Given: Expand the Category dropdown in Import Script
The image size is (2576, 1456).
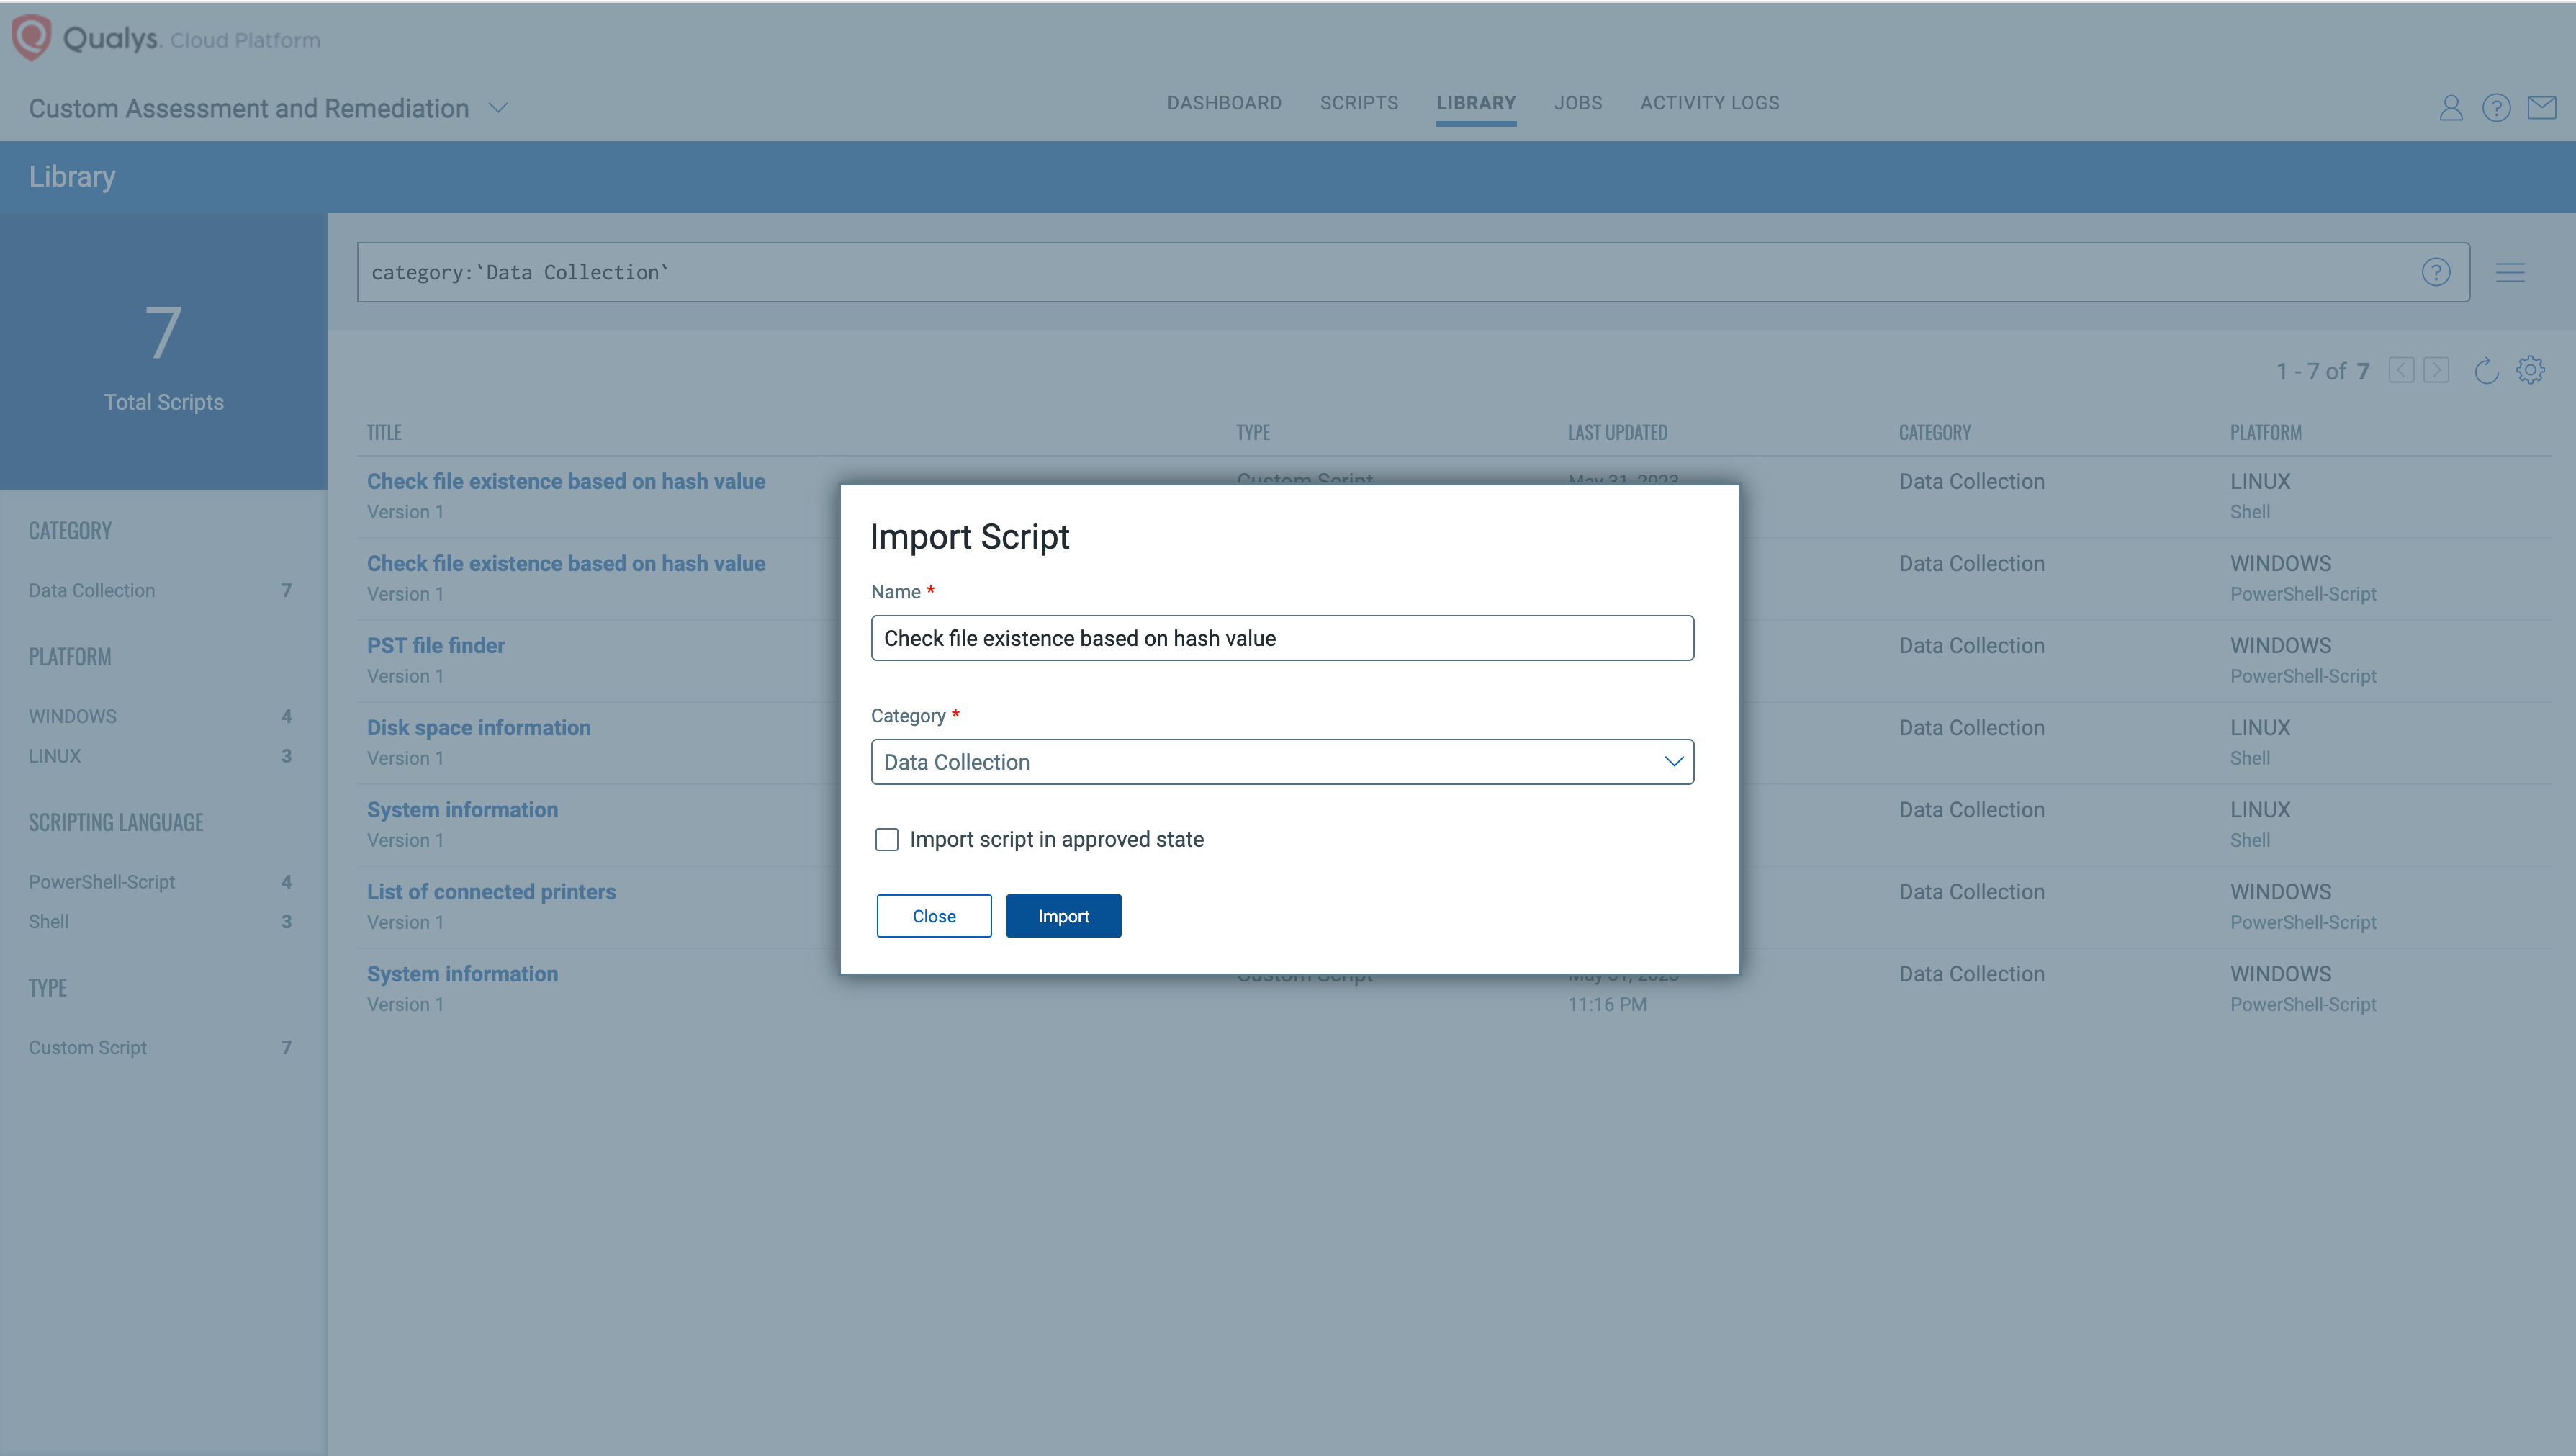Looking at the screenshot, I should 1282,762.
